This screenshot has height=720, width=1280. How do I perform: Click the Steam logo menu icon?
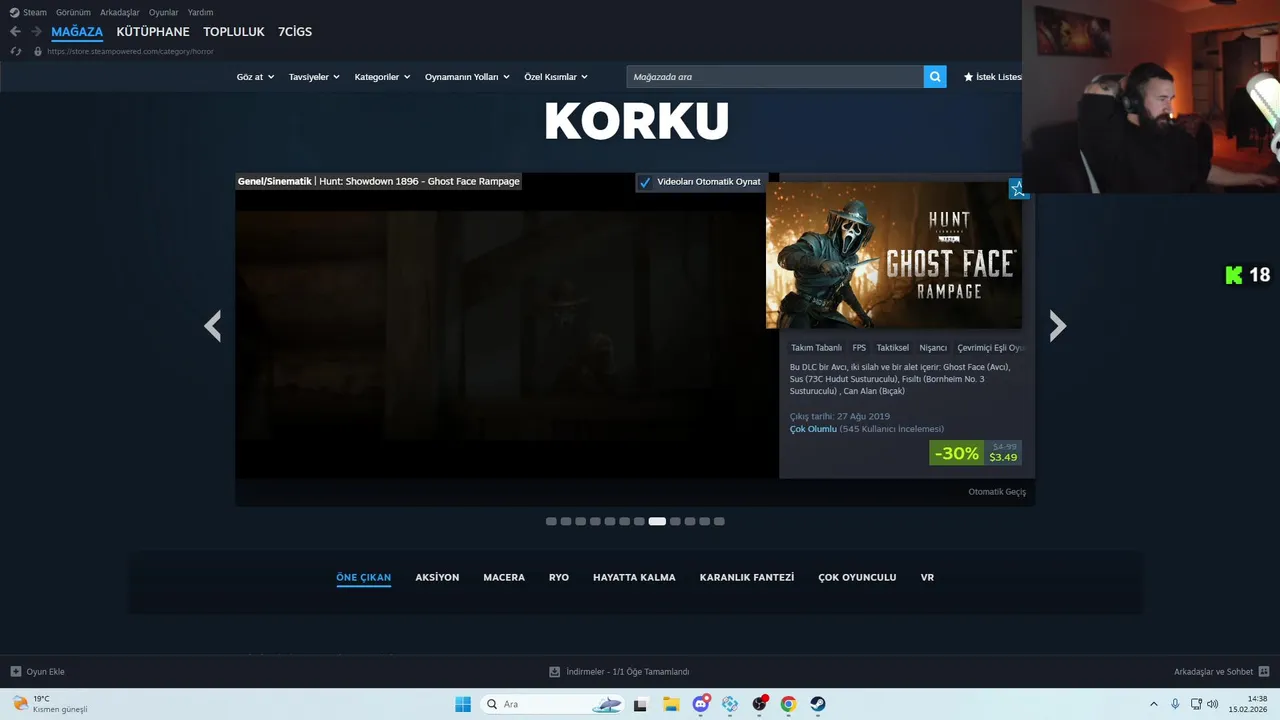(x=14, y=12)
